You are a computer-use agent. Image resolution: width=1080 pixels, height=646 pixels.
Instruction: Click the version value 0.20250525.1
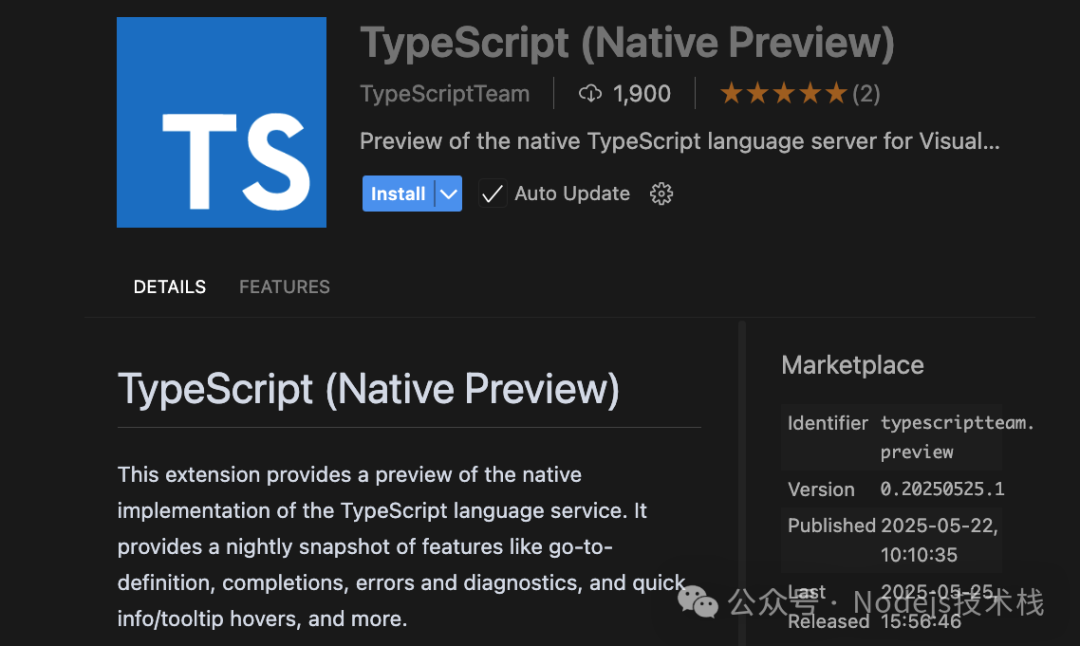942,489
